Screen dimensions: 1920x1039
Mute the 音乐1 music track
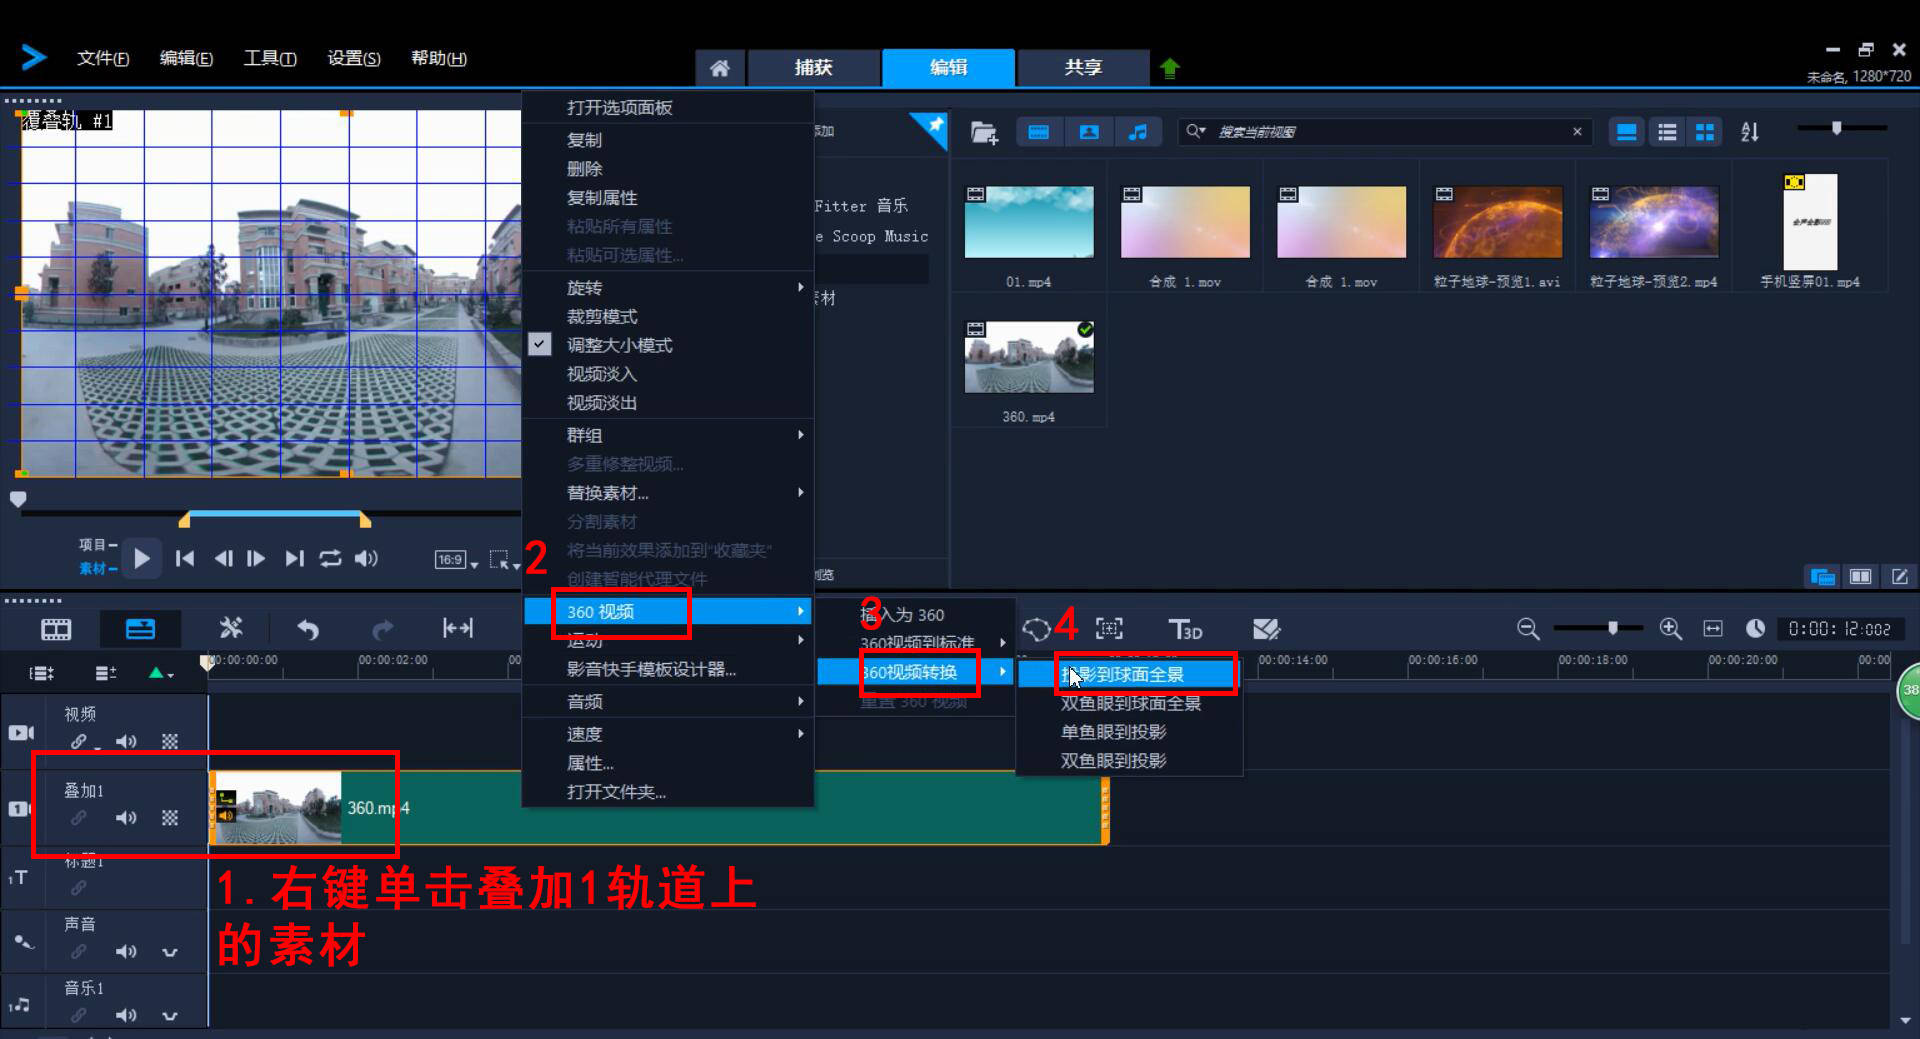(x=126, y=1015)
